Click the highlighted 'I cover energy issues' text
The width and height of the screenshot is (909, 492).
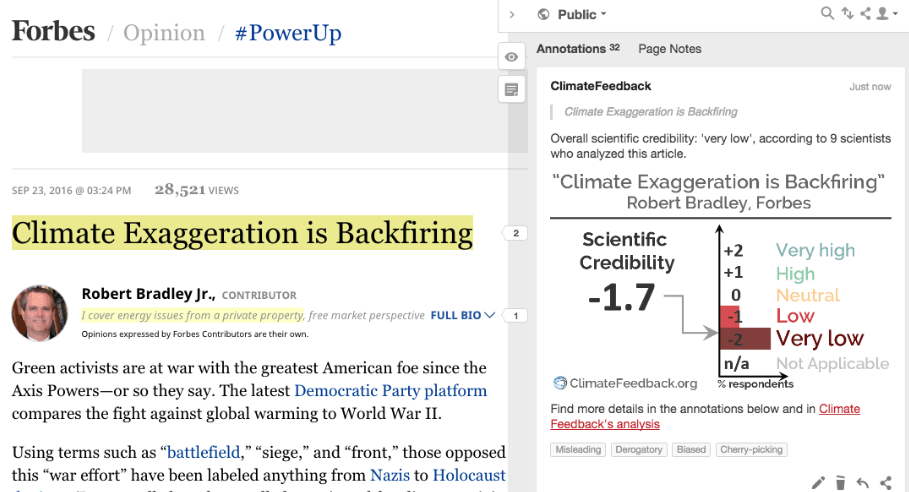[x=192, y=315]
